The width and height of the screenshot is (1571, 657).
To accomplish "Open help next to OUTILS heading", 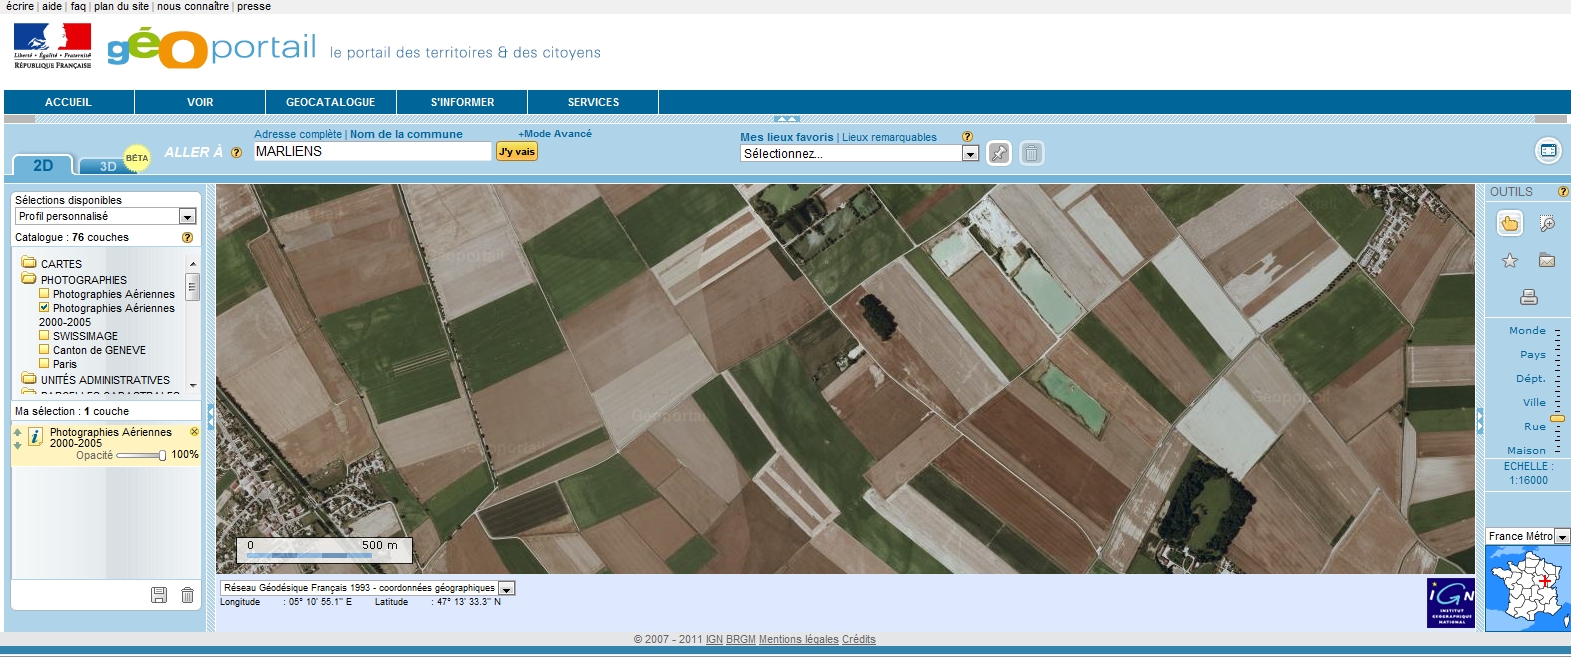I will click(1563, 192).
